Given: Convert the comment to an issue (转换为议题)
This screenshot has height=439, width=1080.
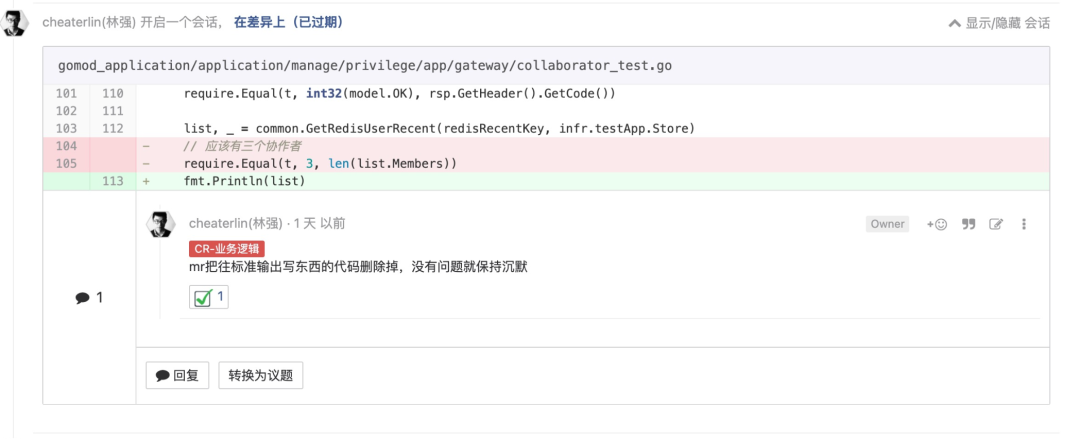Looking at the screenshot, I should coord(260,376).
